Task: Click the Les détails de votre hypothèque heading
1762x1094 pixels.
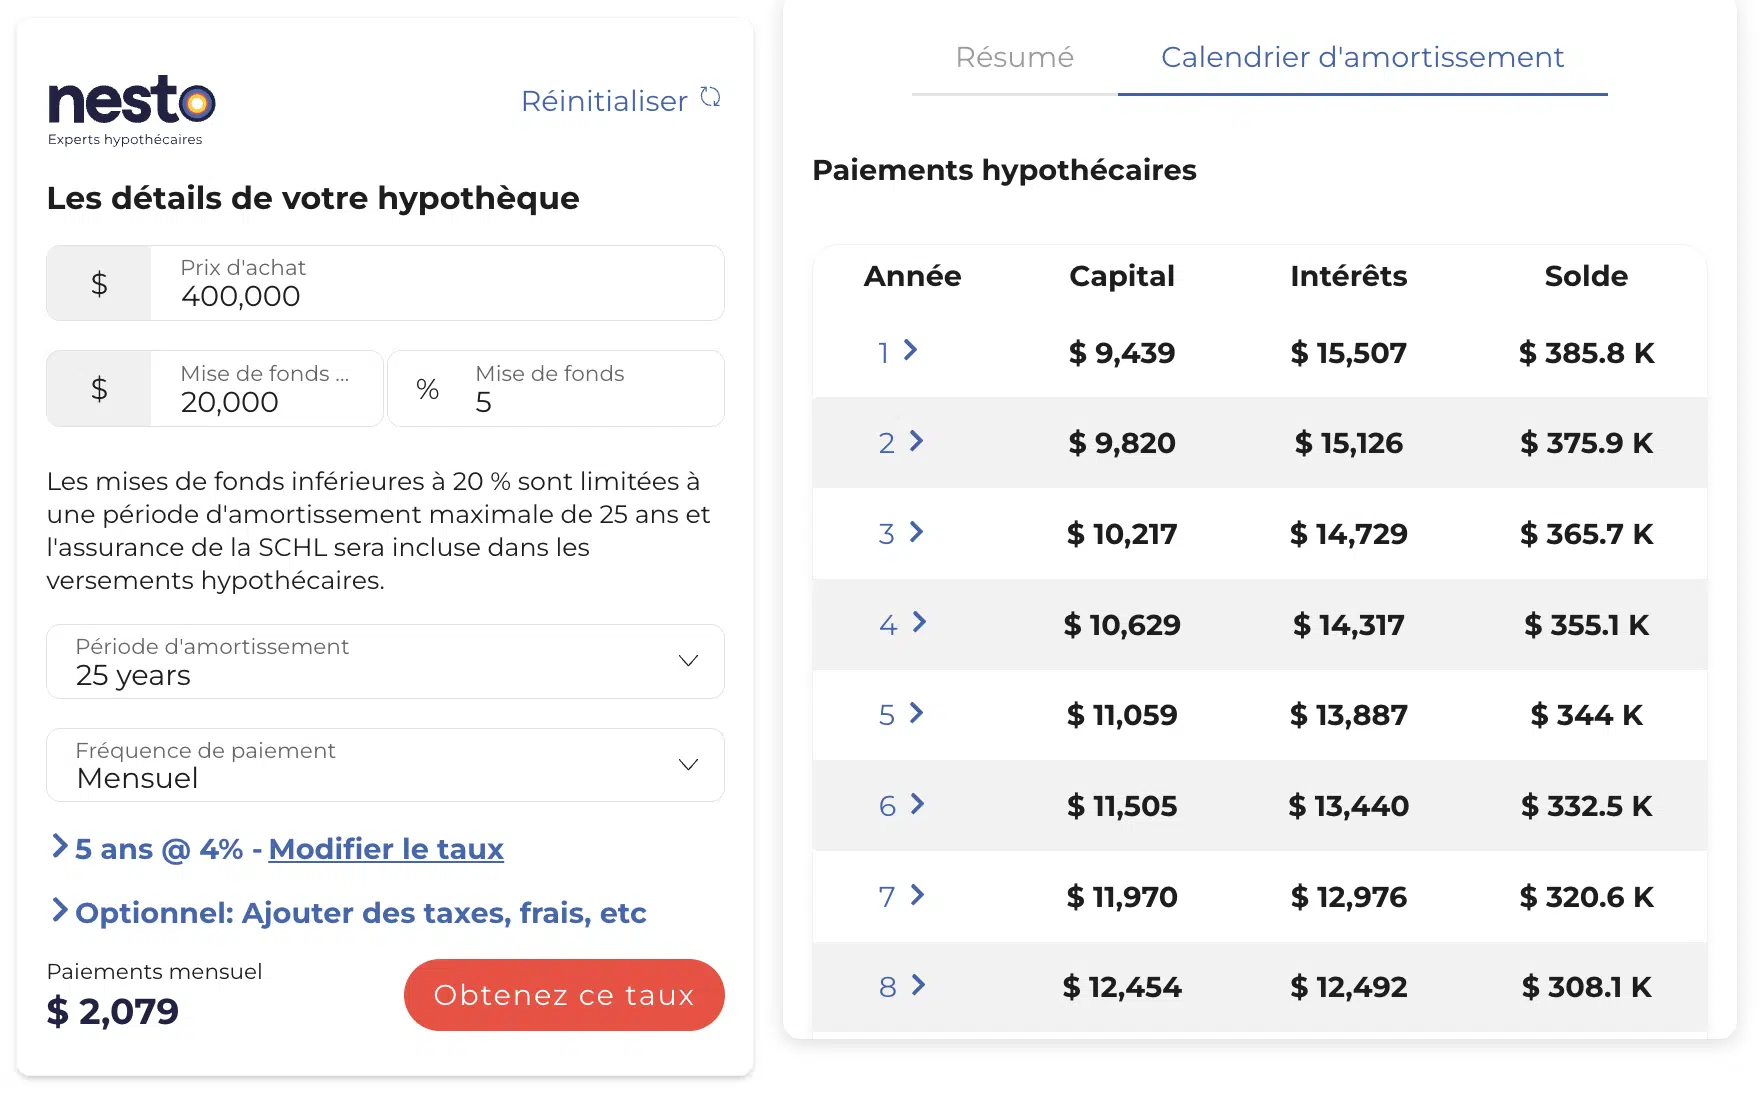Action: coord(313,198)
